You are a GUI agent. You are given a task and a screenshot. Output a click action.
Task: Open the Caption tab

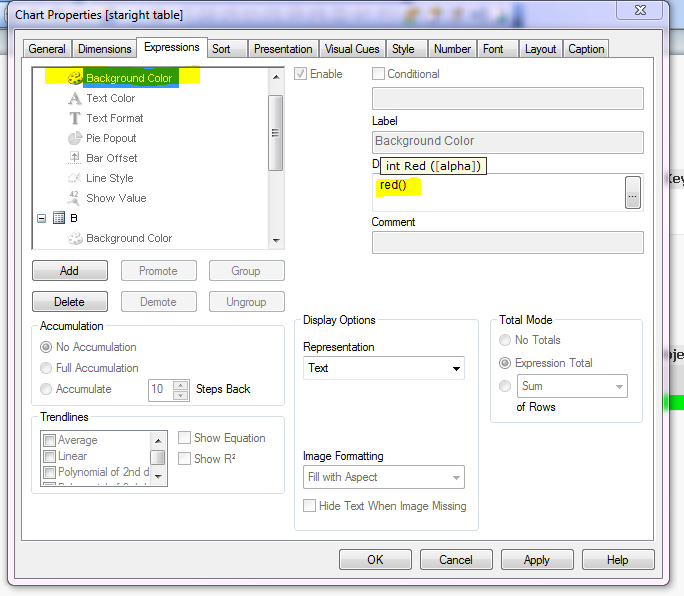pyautogui.click(x=586, y=49)
